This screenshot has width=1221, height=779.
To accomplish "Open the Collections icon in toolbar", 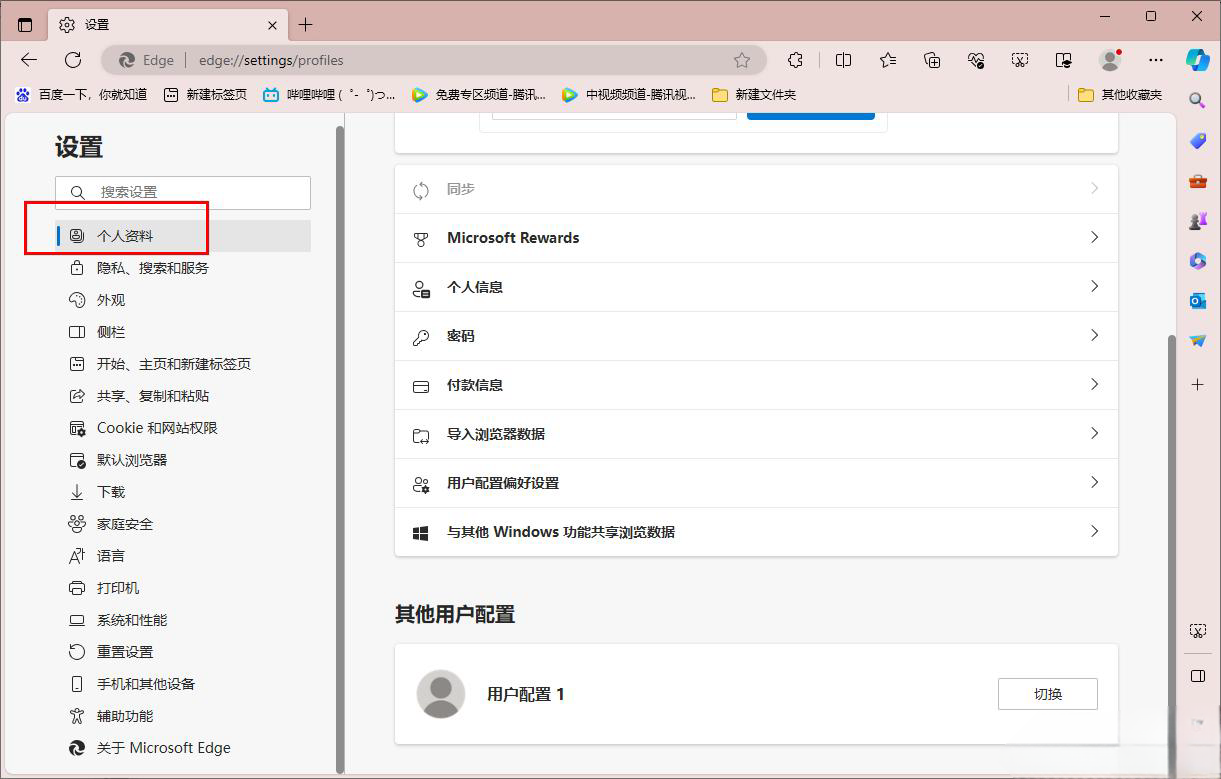I will coord(932,60).
